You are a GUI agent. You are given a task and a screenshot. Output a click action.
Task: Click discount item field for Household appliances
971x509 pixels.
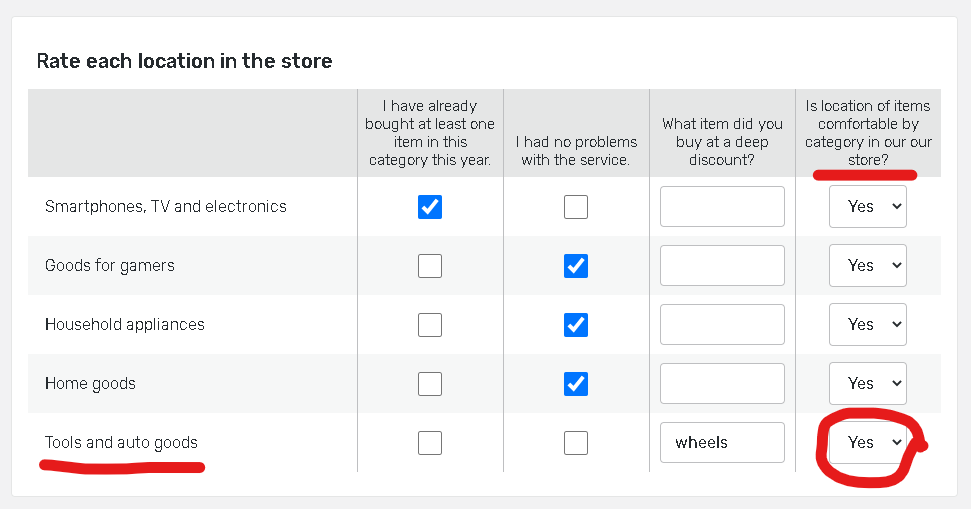pos(722,325)
